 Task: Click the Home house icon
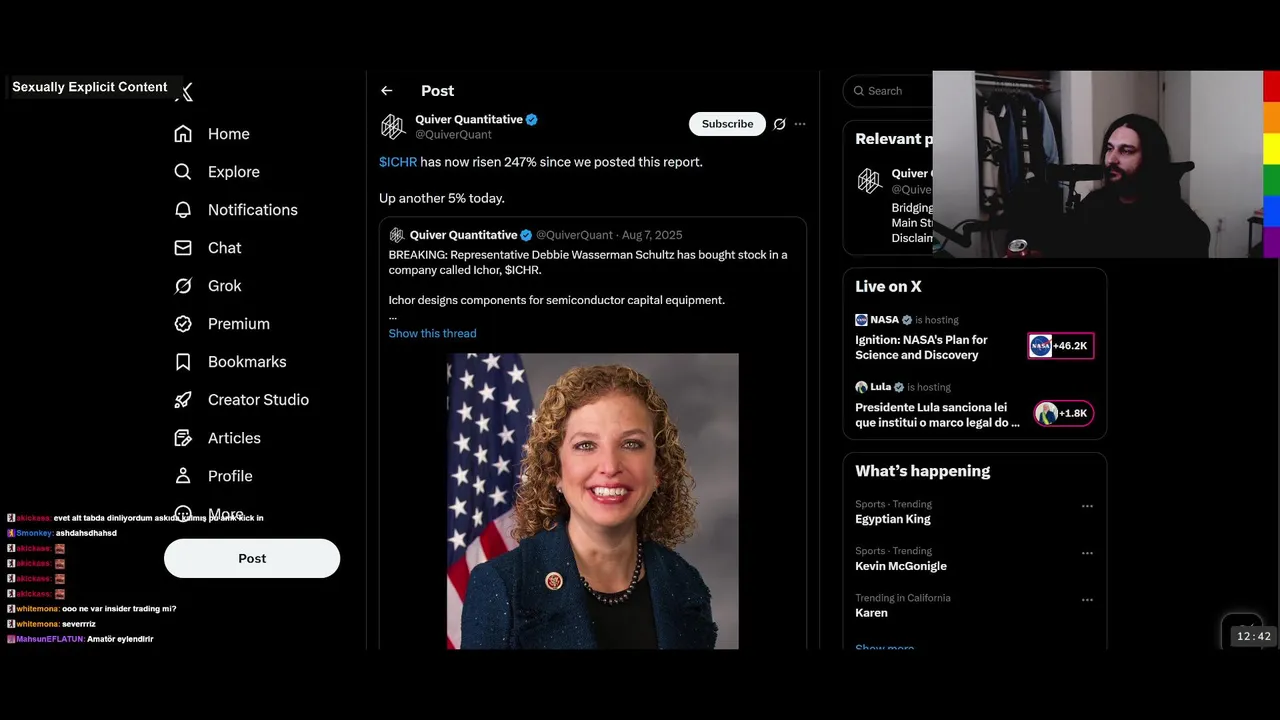[x=183, y=134]
